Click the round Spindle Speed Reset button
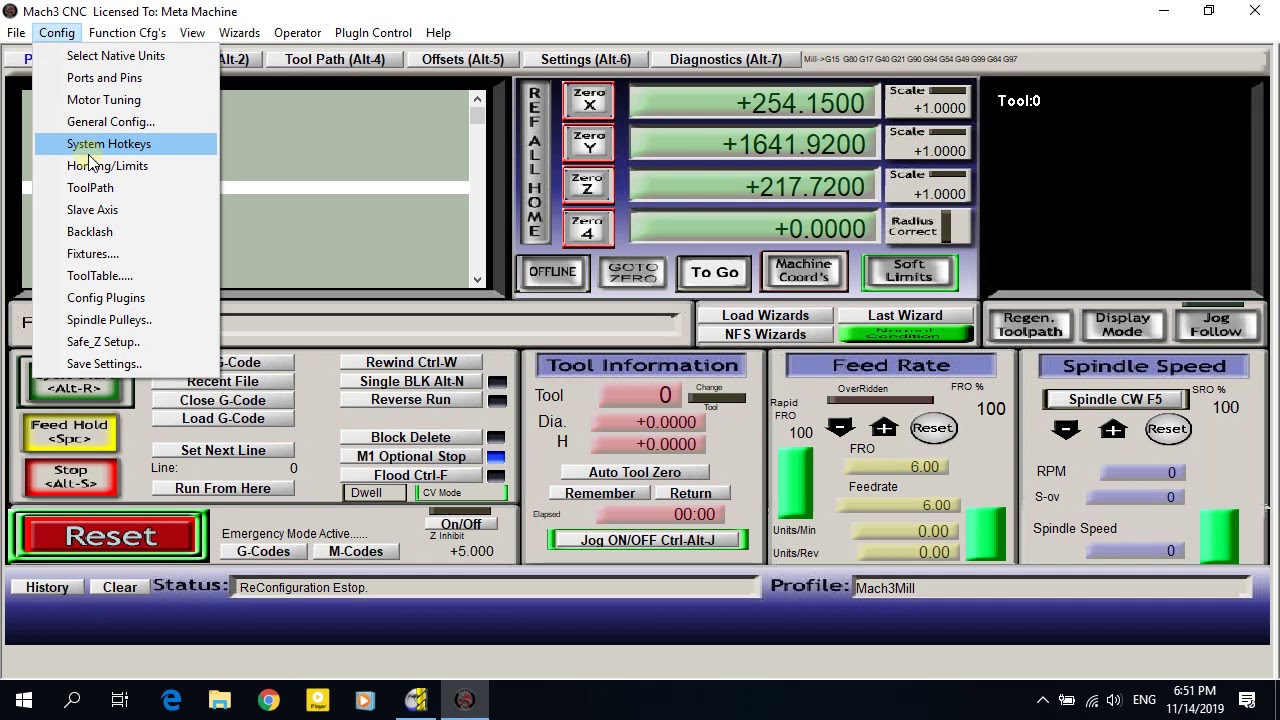 (1167, 429)
